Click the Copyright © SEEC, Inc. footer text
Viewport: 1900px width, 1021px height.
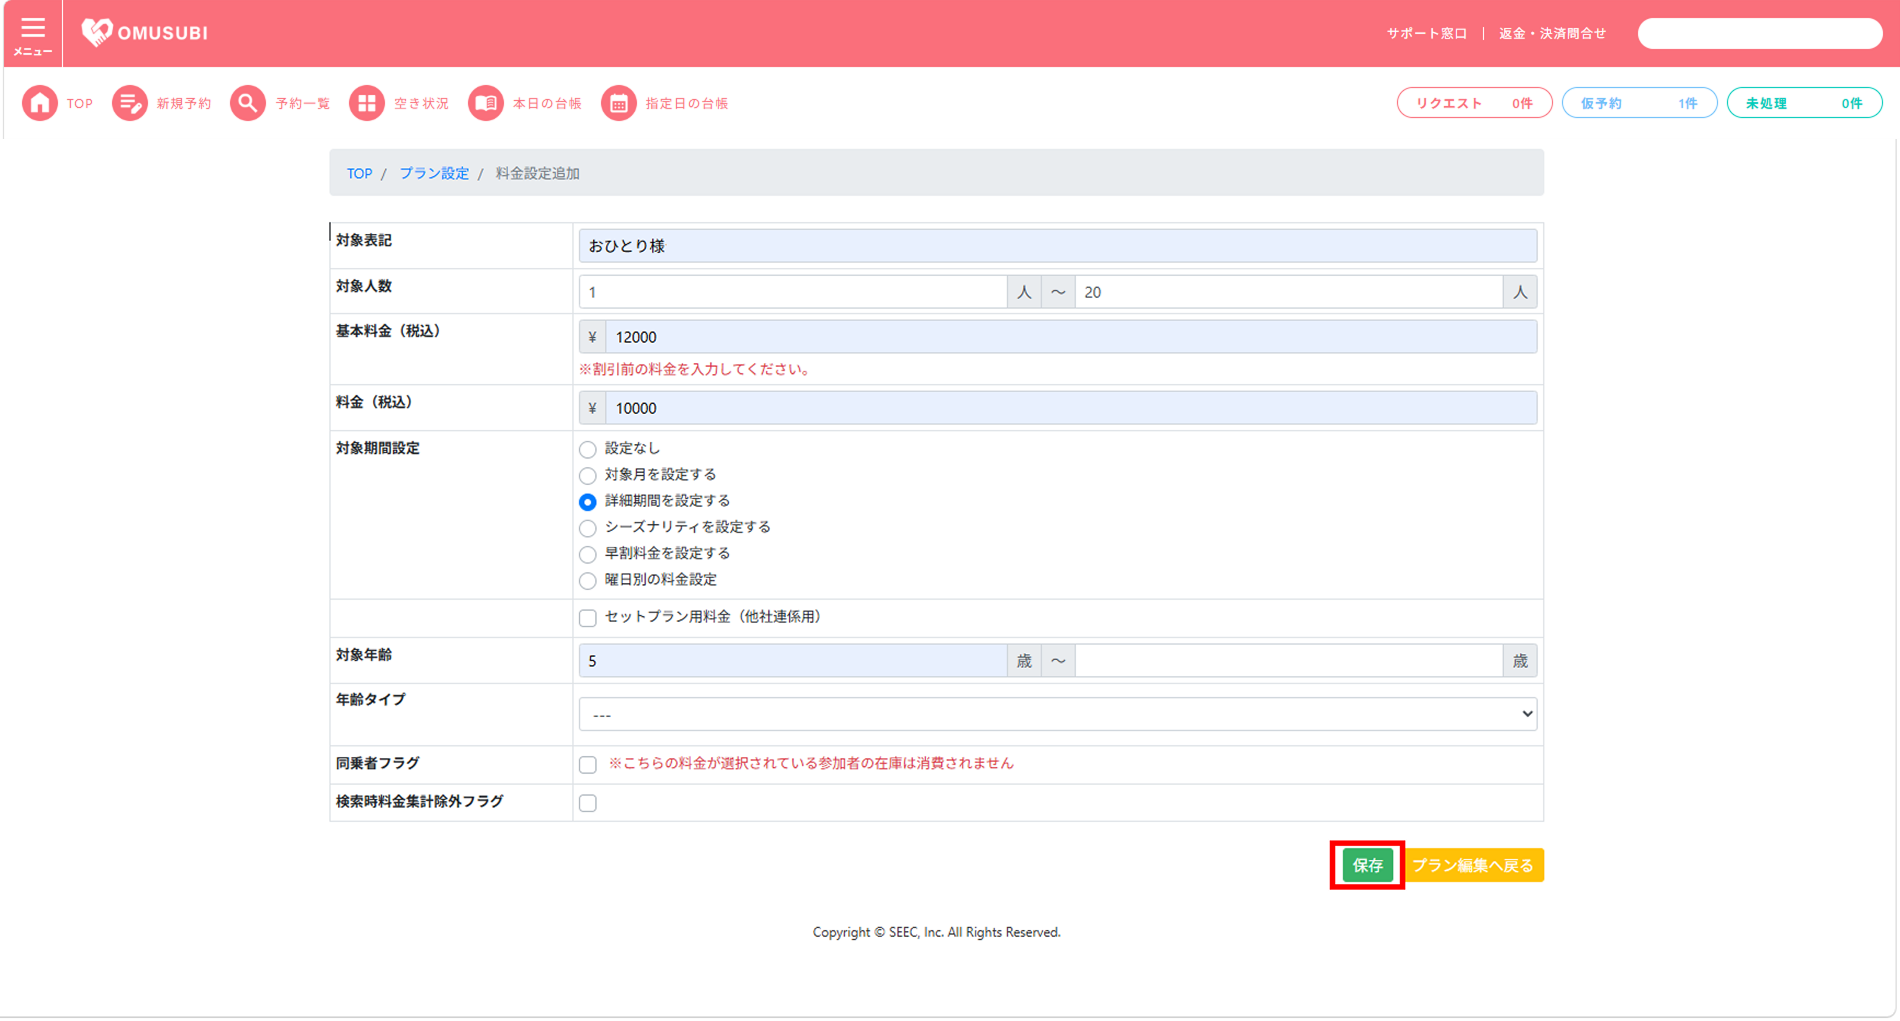(936, 932)
